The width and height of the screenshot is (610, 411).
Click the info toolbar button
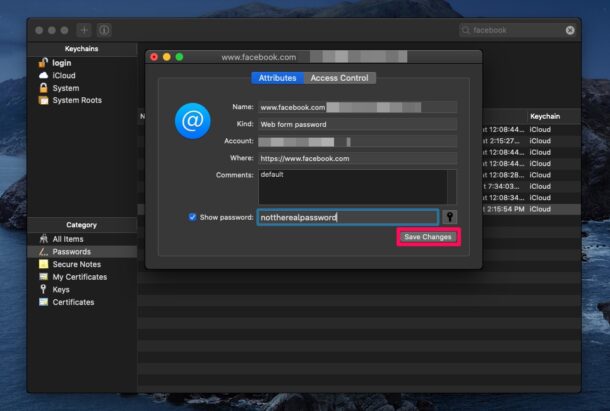tap(104, 30)
